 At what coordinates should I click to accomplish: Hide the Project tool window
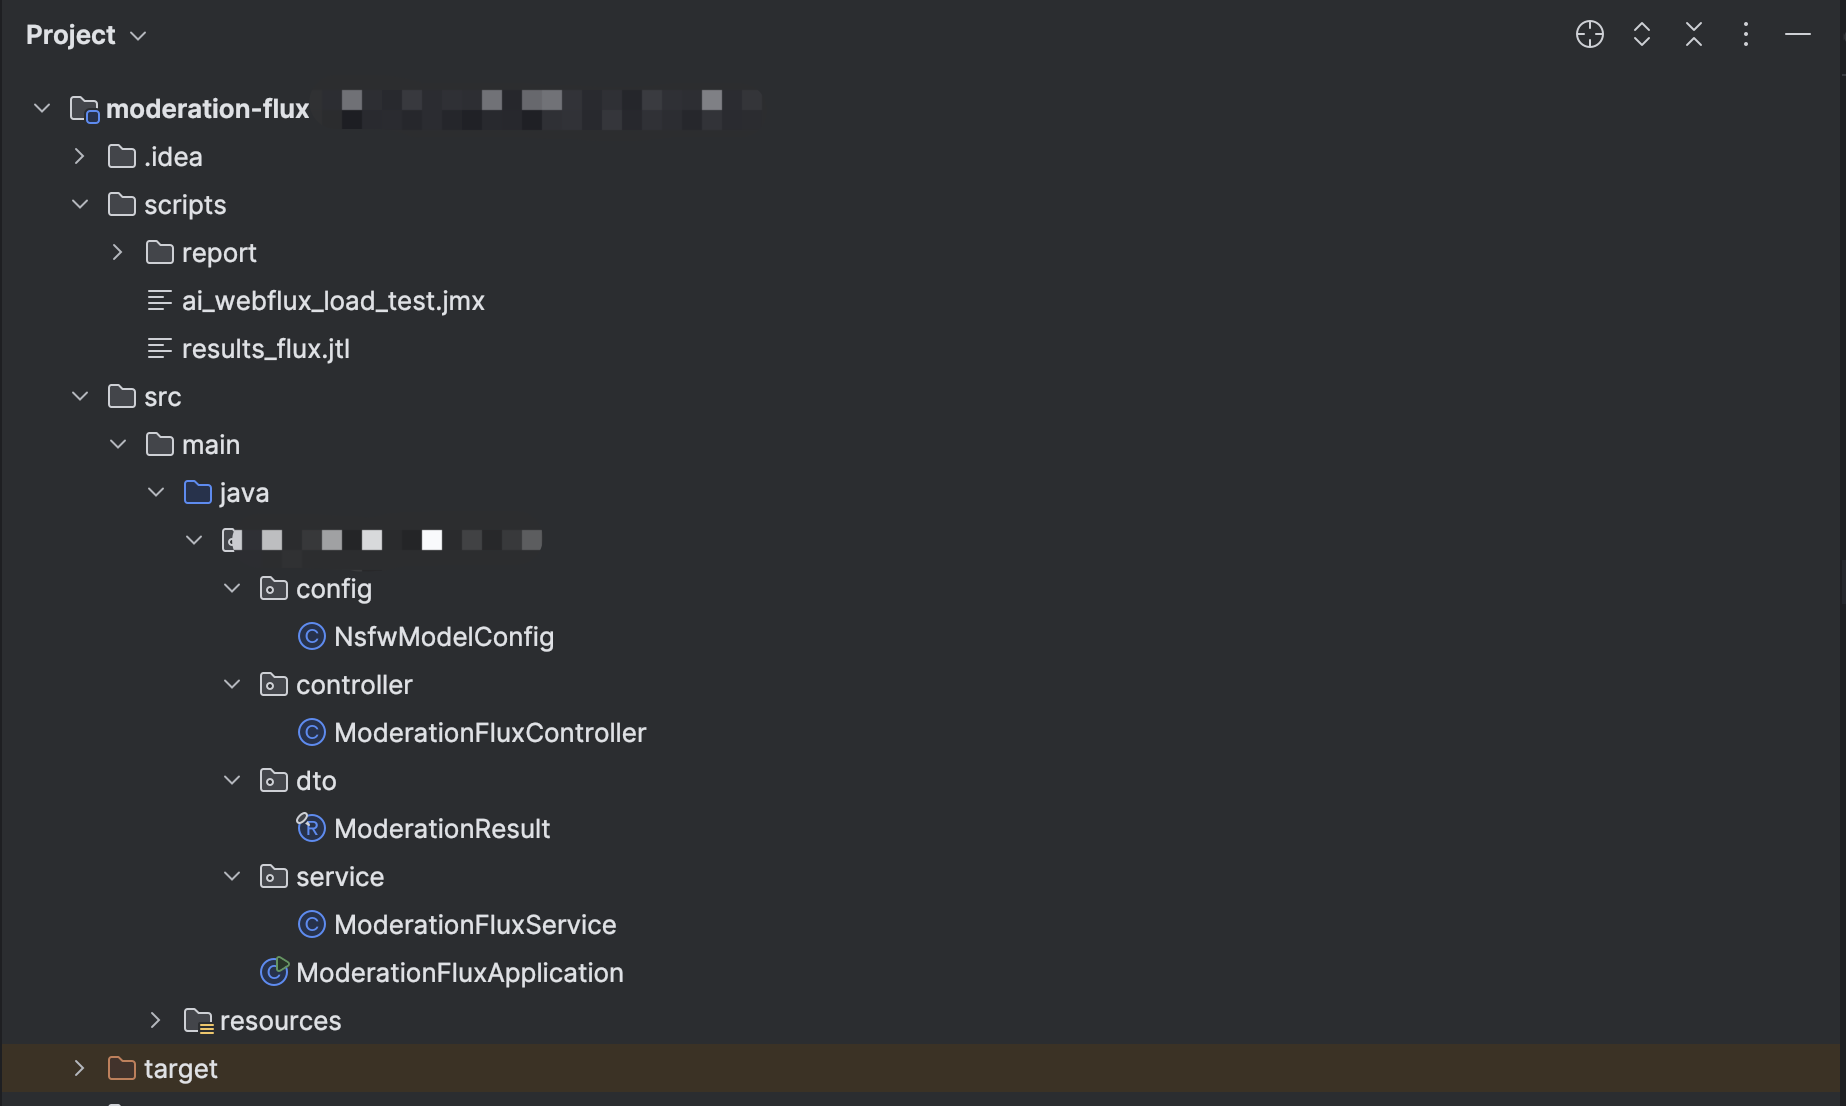tap(1797, 34)
